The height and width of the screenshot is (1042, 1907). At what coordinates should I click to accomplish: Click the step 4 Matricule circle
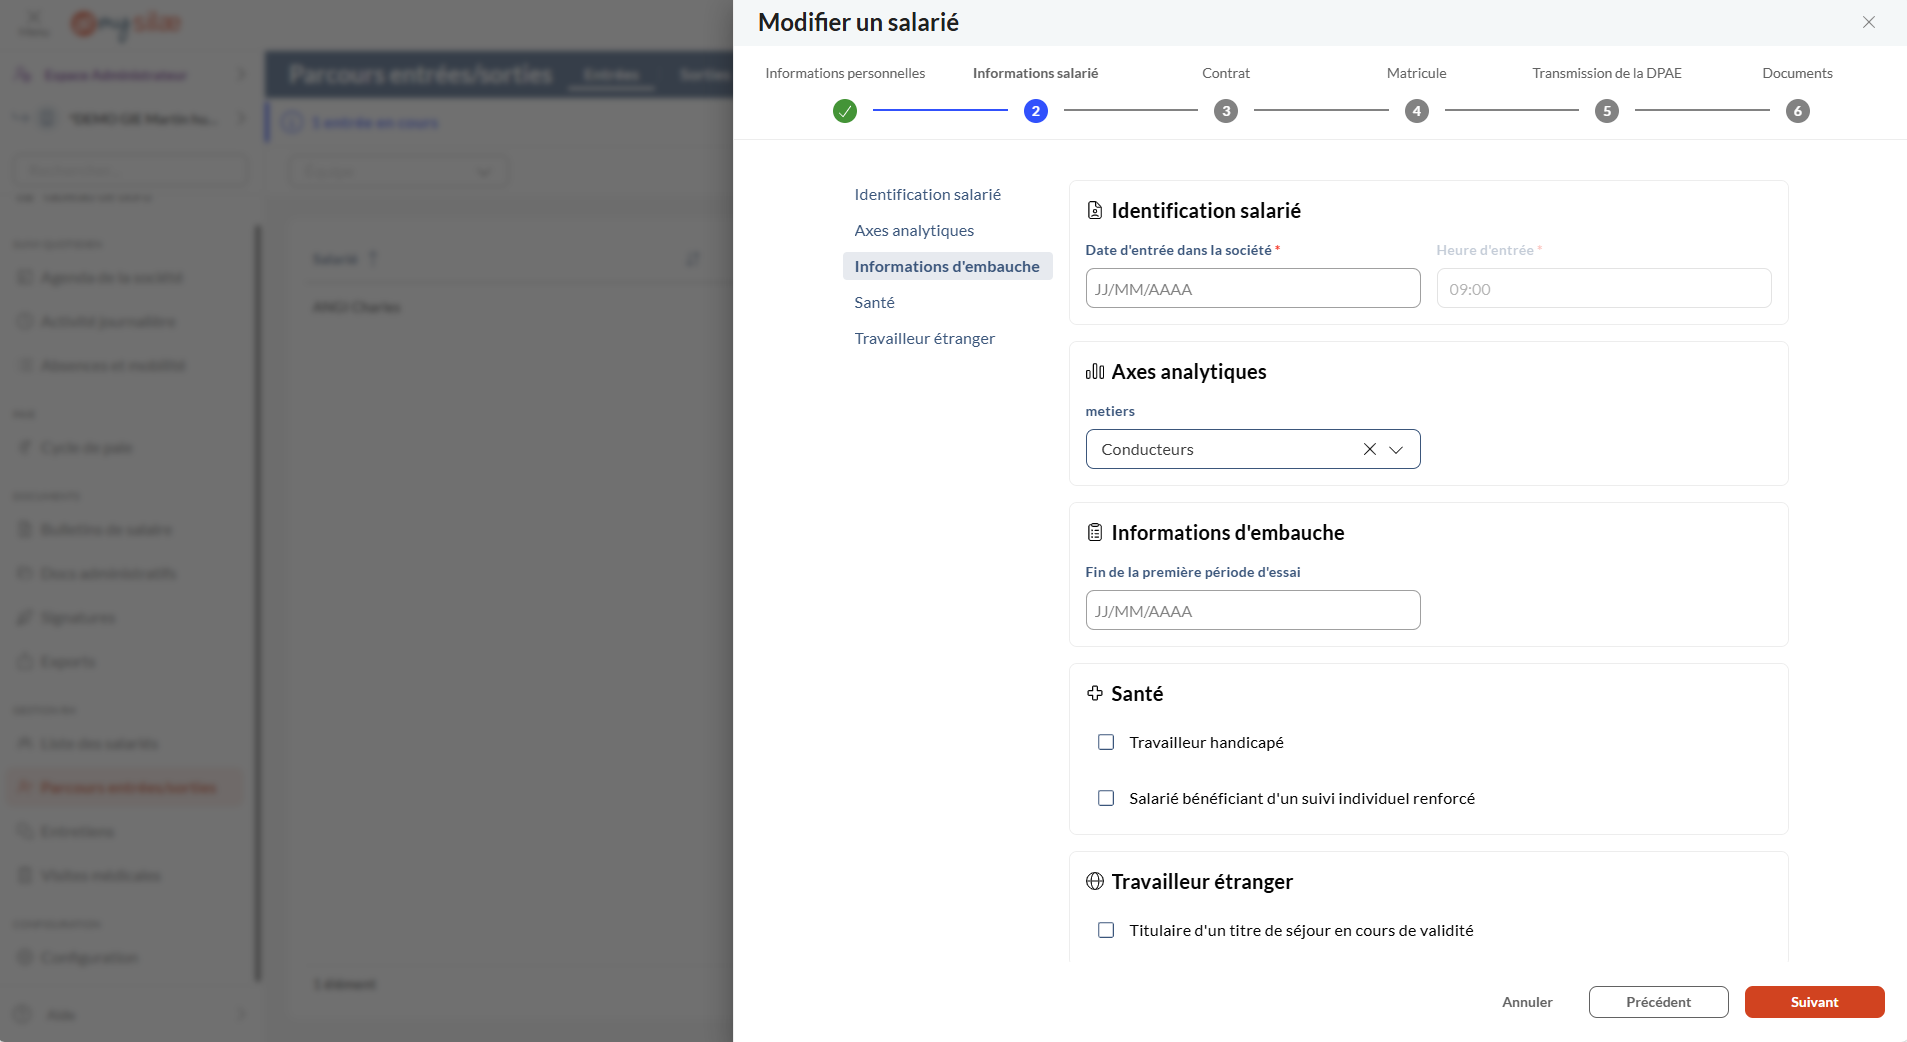[x=1416, y=111]
